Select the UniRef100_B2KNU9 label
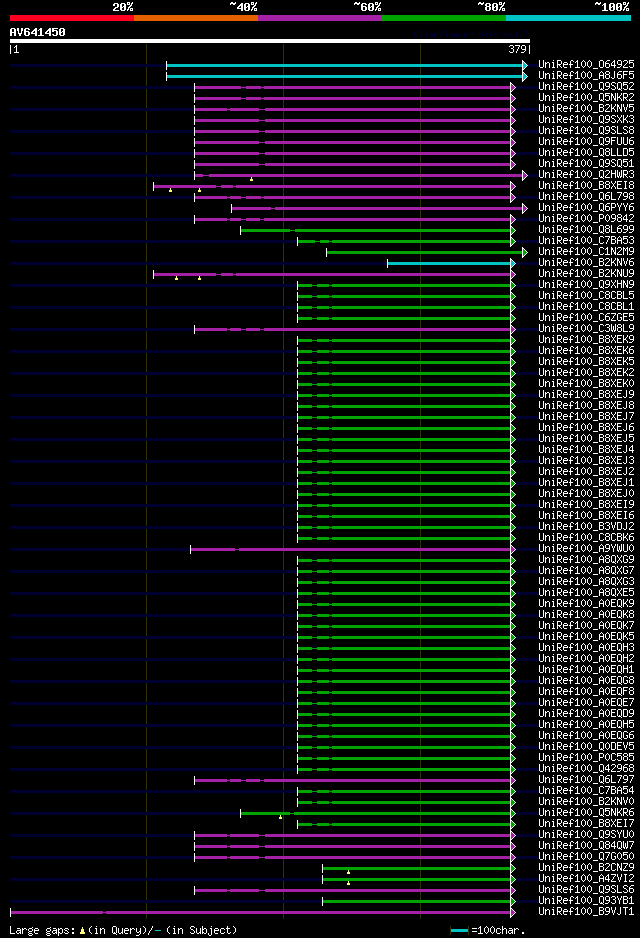640x938 pixels. pos(586,273)
